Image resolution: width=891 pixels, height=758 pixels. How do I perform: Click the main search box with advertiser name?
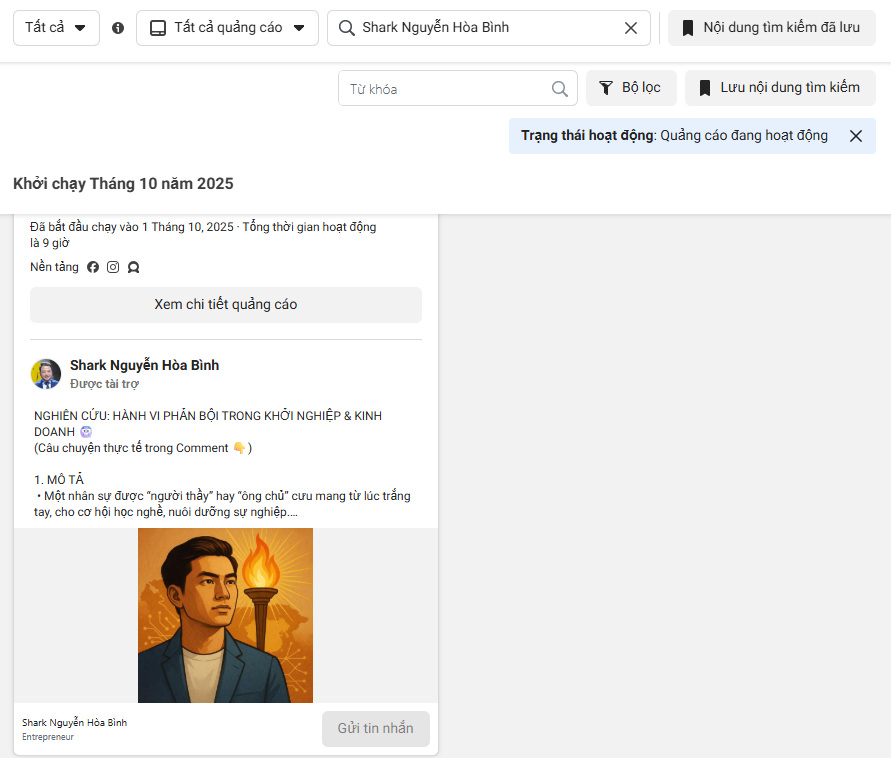480,28
